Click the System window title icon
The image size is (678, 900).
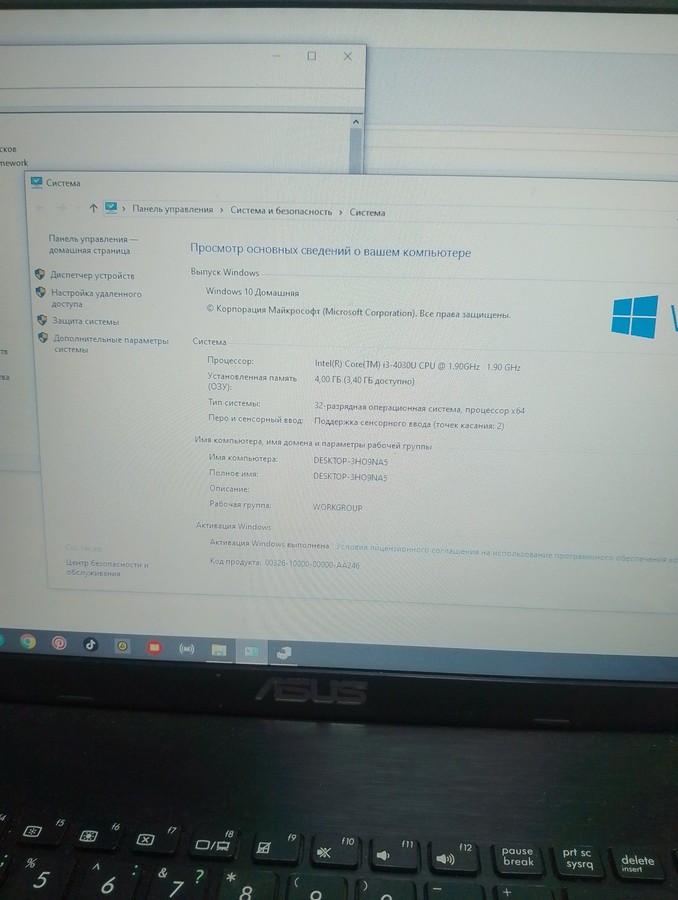[36, 182]
